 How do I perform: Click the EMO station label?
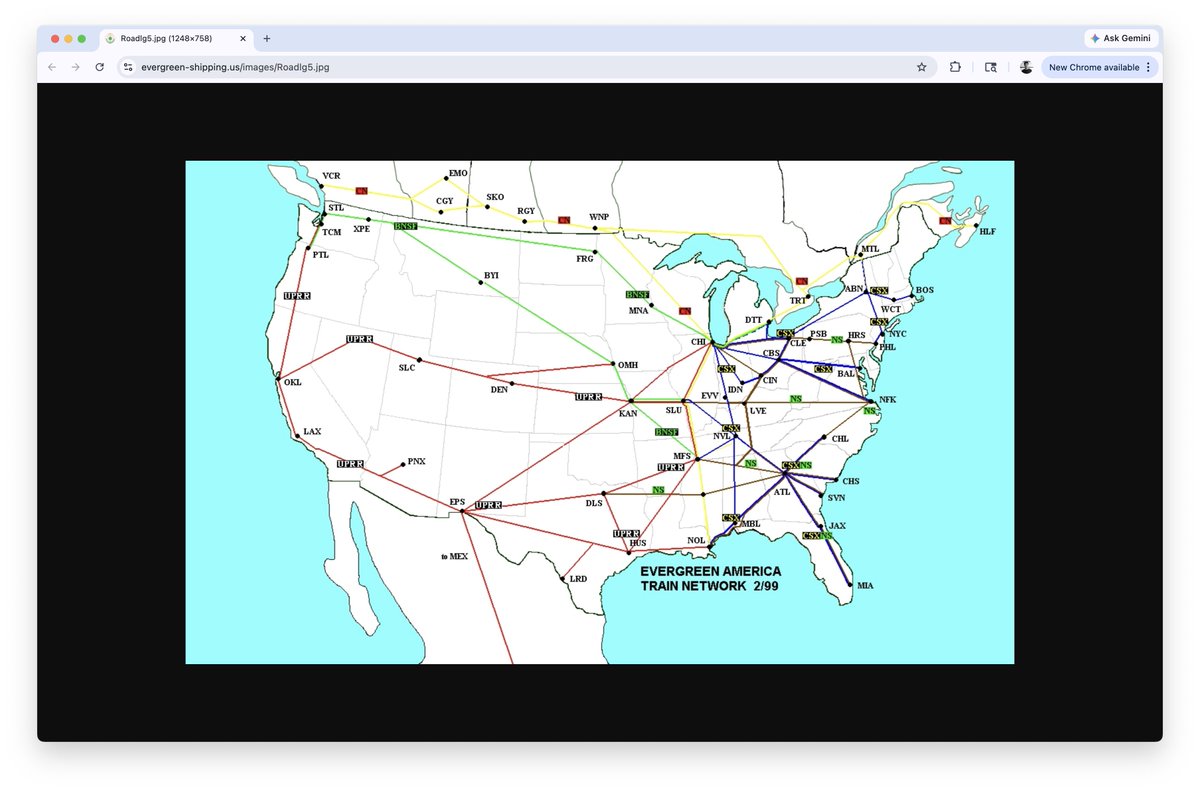458,173
